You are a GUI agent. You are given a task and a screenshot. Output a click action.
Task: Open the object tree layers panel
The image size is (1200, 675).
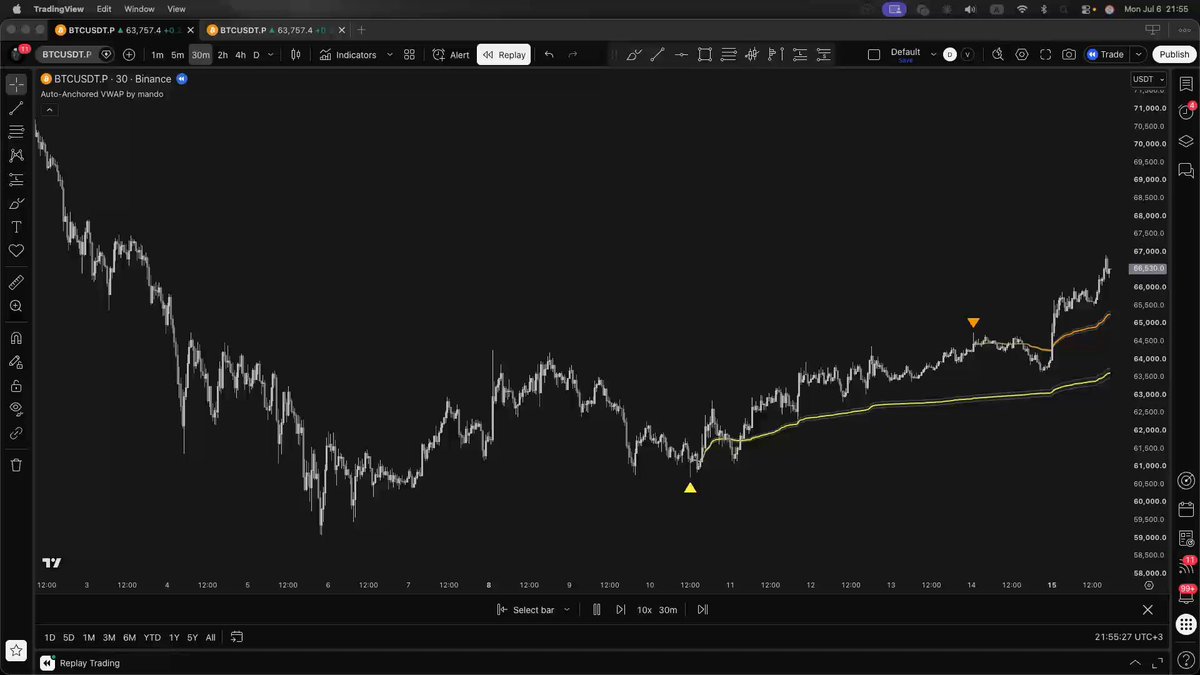(1186, 141)
